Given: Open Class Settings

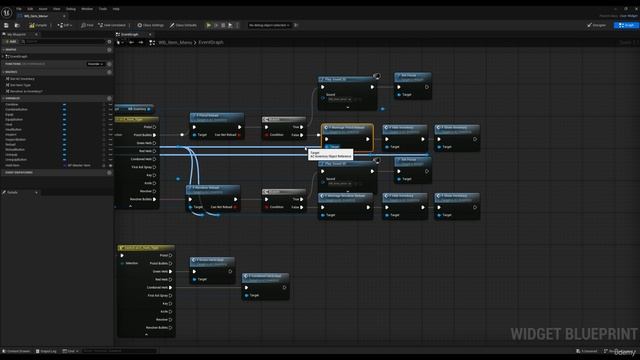Looking at the screenshot, I should (151, 25).
